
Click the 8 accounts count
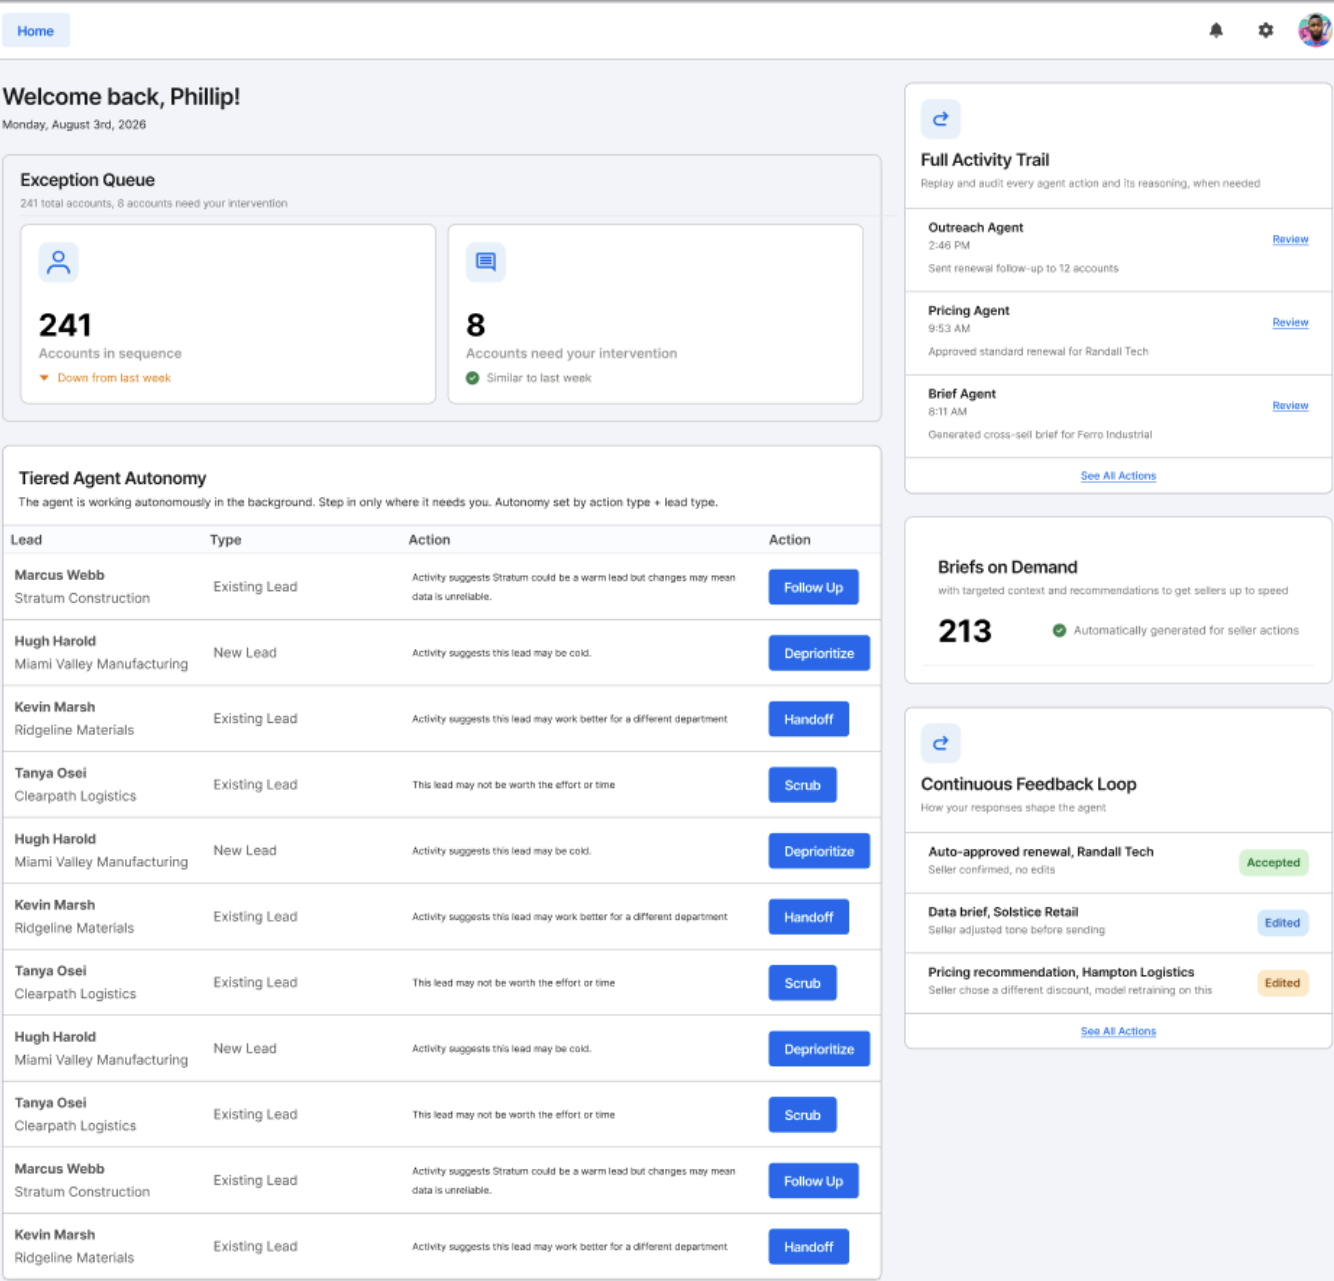click(476, 325)
